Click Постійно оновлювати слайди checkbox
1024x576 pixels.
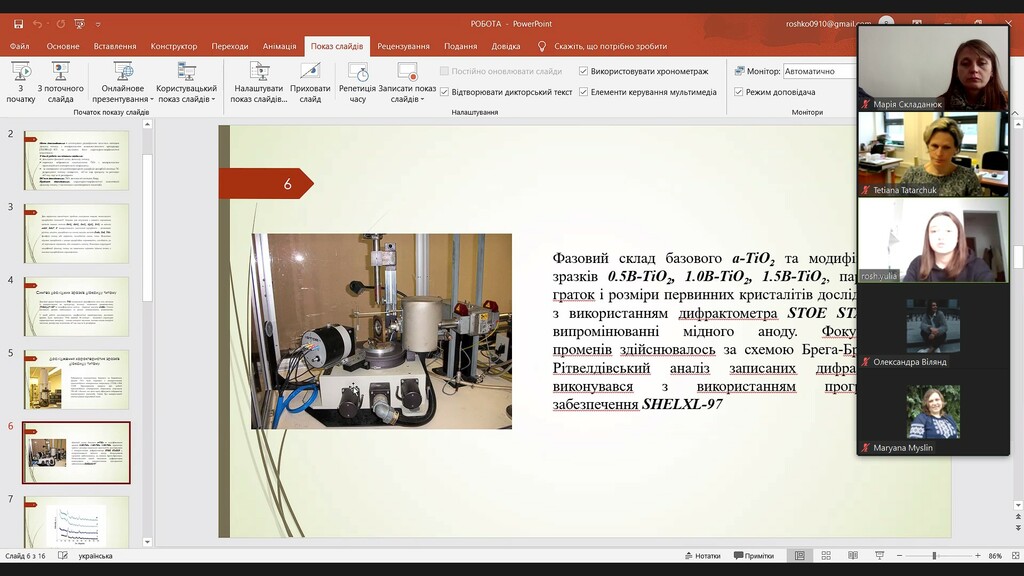point(444,71)
